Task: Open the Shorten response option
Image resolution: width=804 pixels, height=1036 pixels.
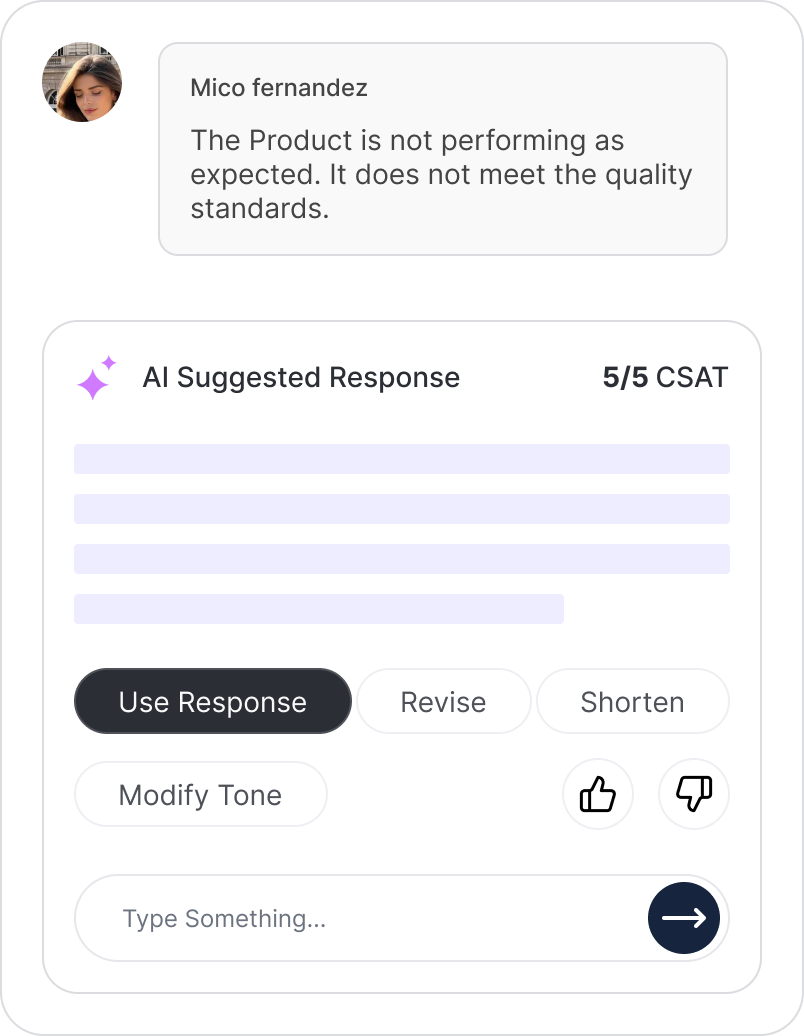Action: point(632,701)
